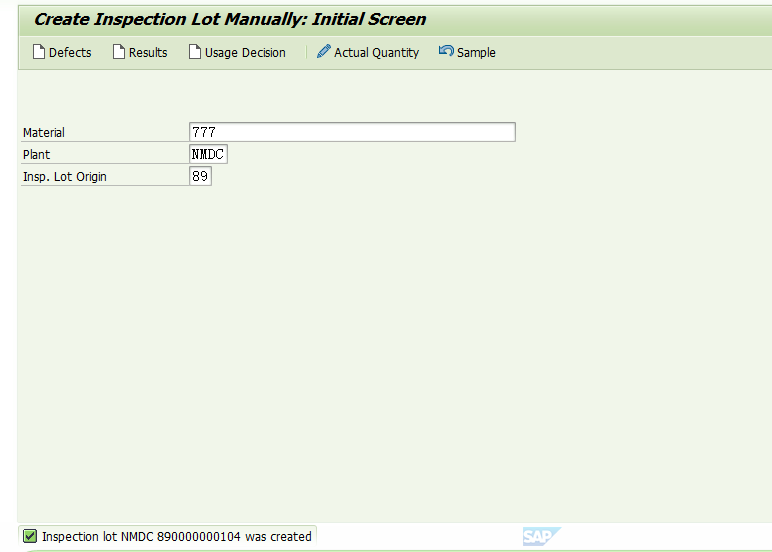Click the Sample undo-arrow icon

pyautogui.click(x=446, y=51)
